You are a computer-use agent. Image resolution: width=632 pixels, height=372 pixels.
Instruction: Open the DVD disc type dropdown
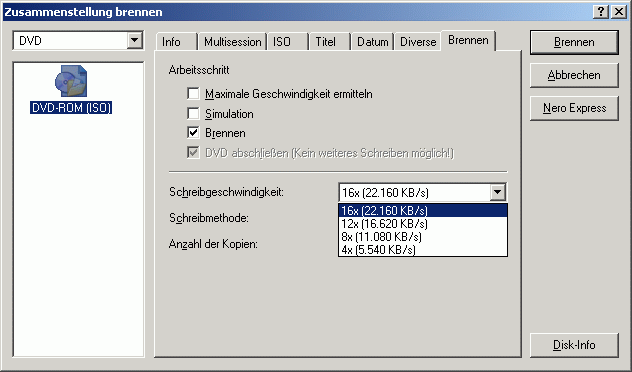click(x=134, y=41)
